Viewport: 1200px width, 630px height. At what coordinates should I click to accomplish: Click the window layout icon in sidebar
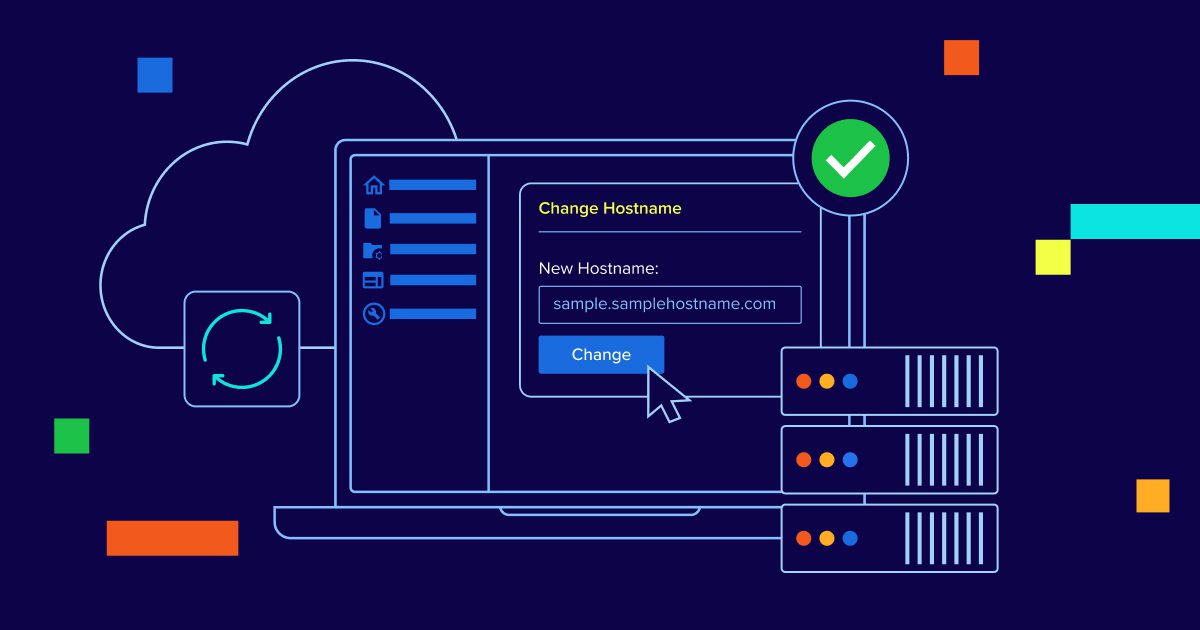(x=373, y=281)
